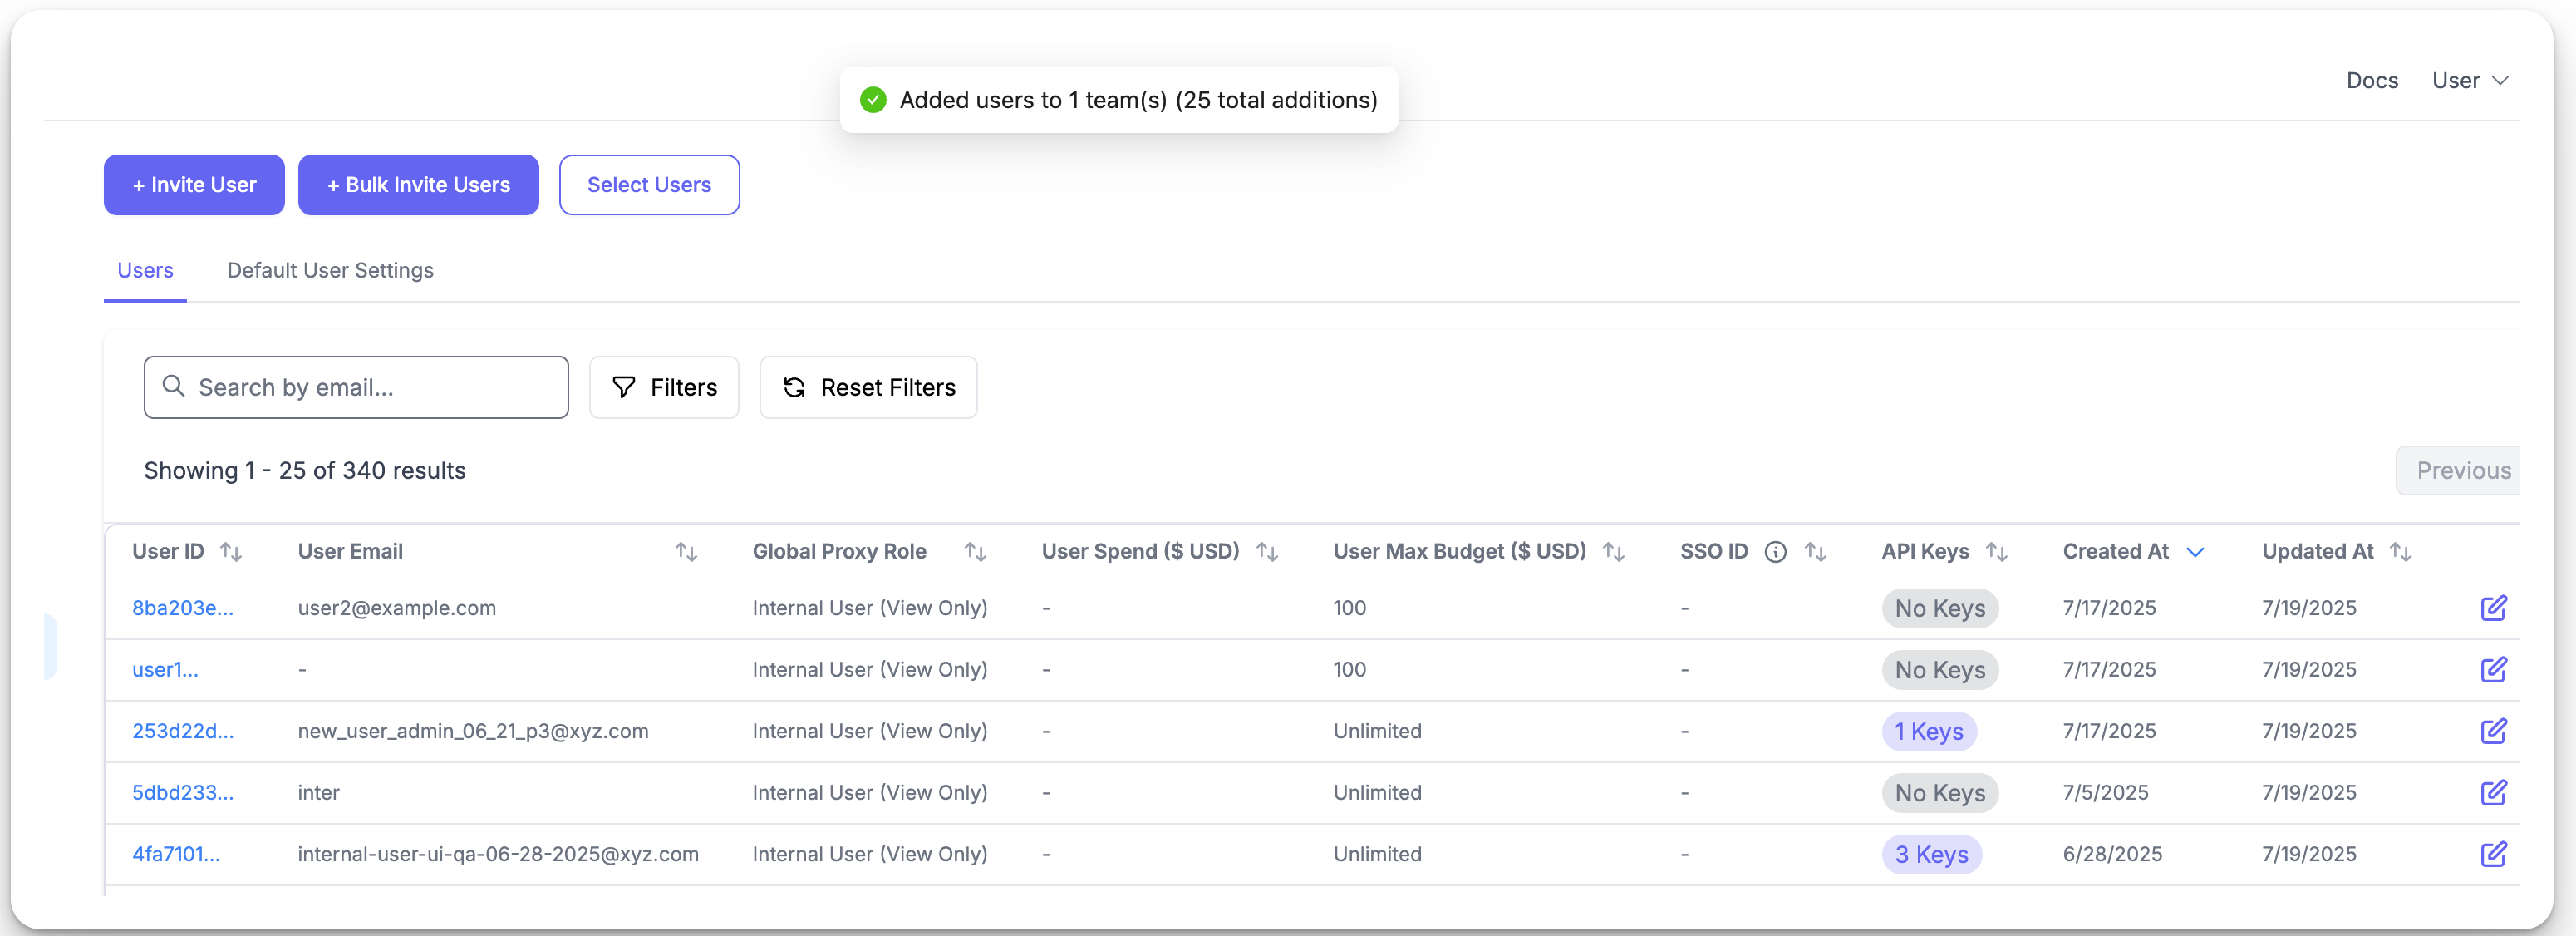
Task: Sort by API Keys column arrows
Action: [1996, 552]
